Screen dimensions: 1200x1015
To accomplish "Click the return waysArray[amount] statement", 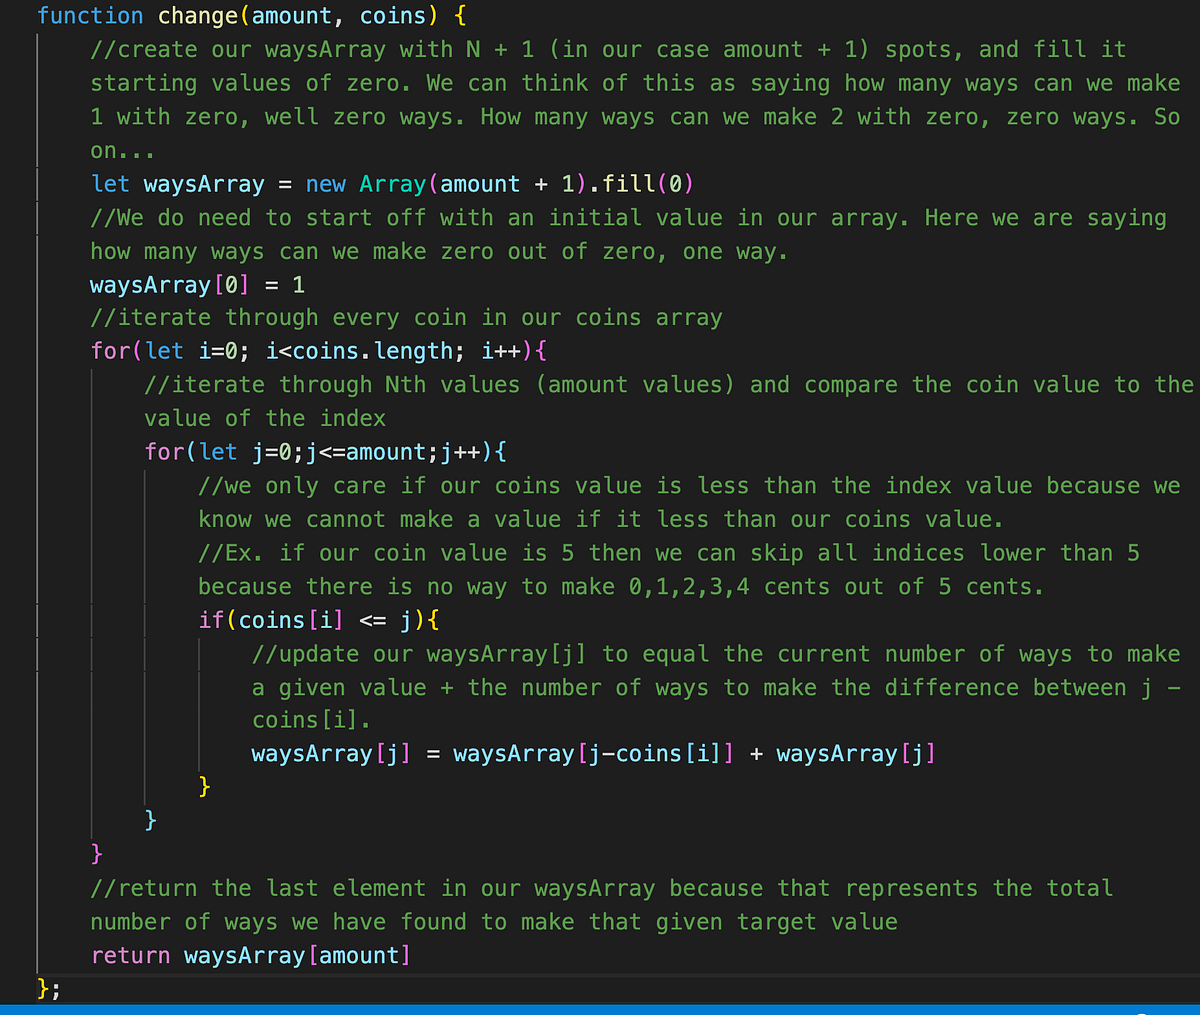I will (x=250, y=955).
